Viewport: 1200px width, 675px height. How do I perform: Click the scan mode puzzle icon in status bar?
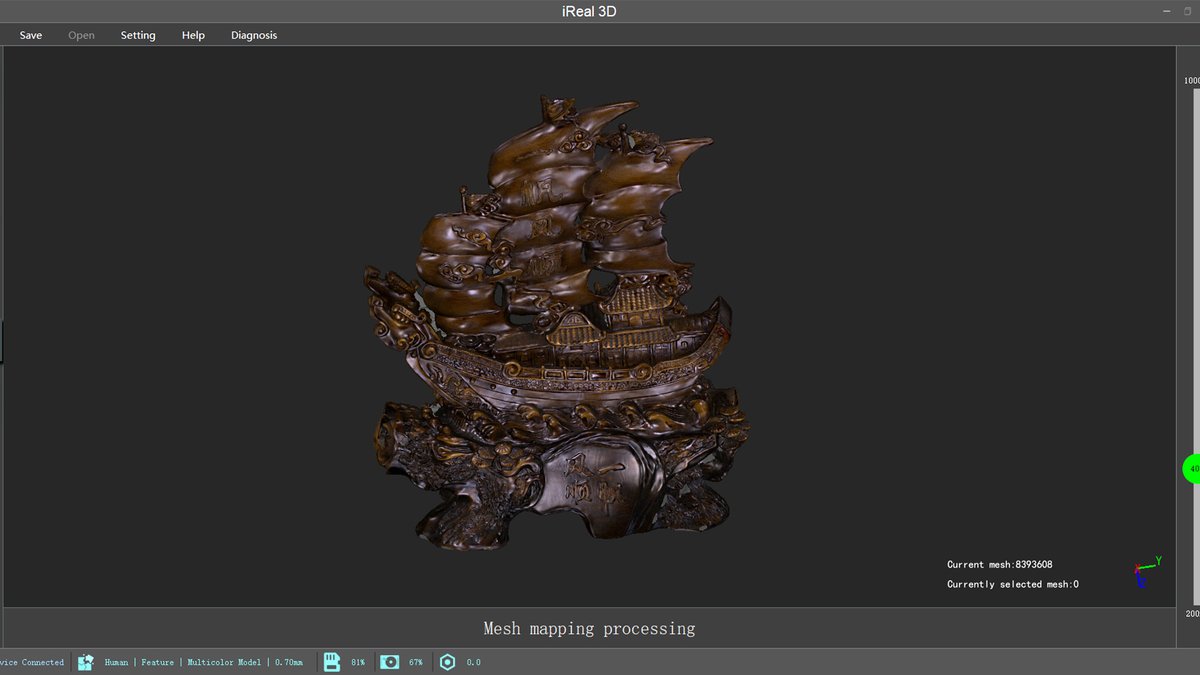coord(86,662)
